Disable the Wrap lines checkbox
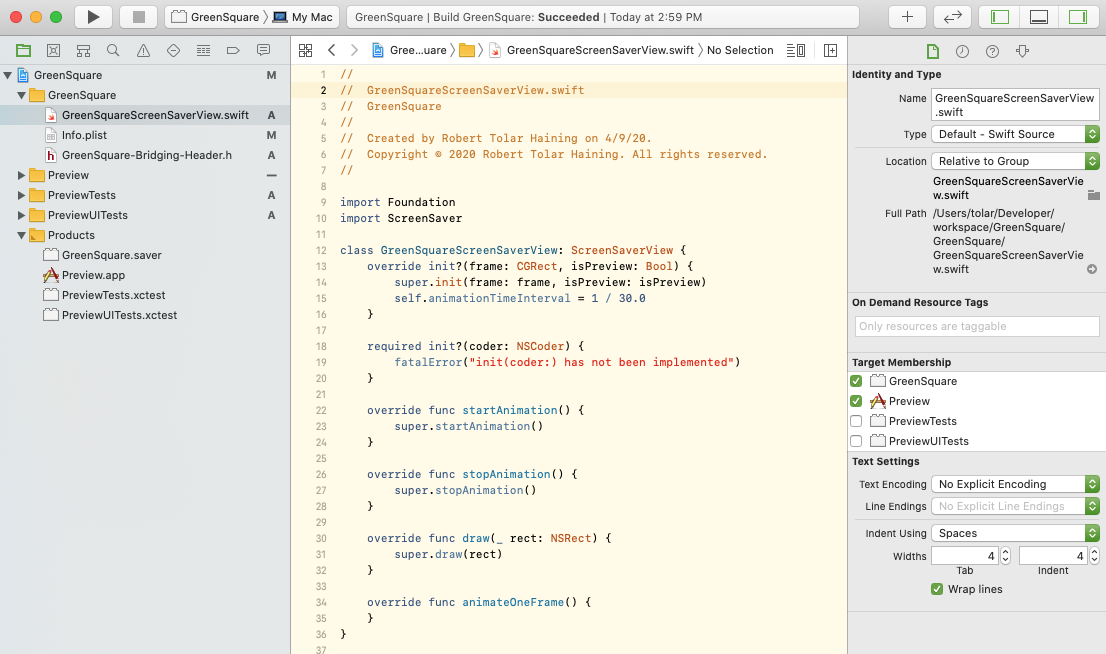 (x=937, y=589)
